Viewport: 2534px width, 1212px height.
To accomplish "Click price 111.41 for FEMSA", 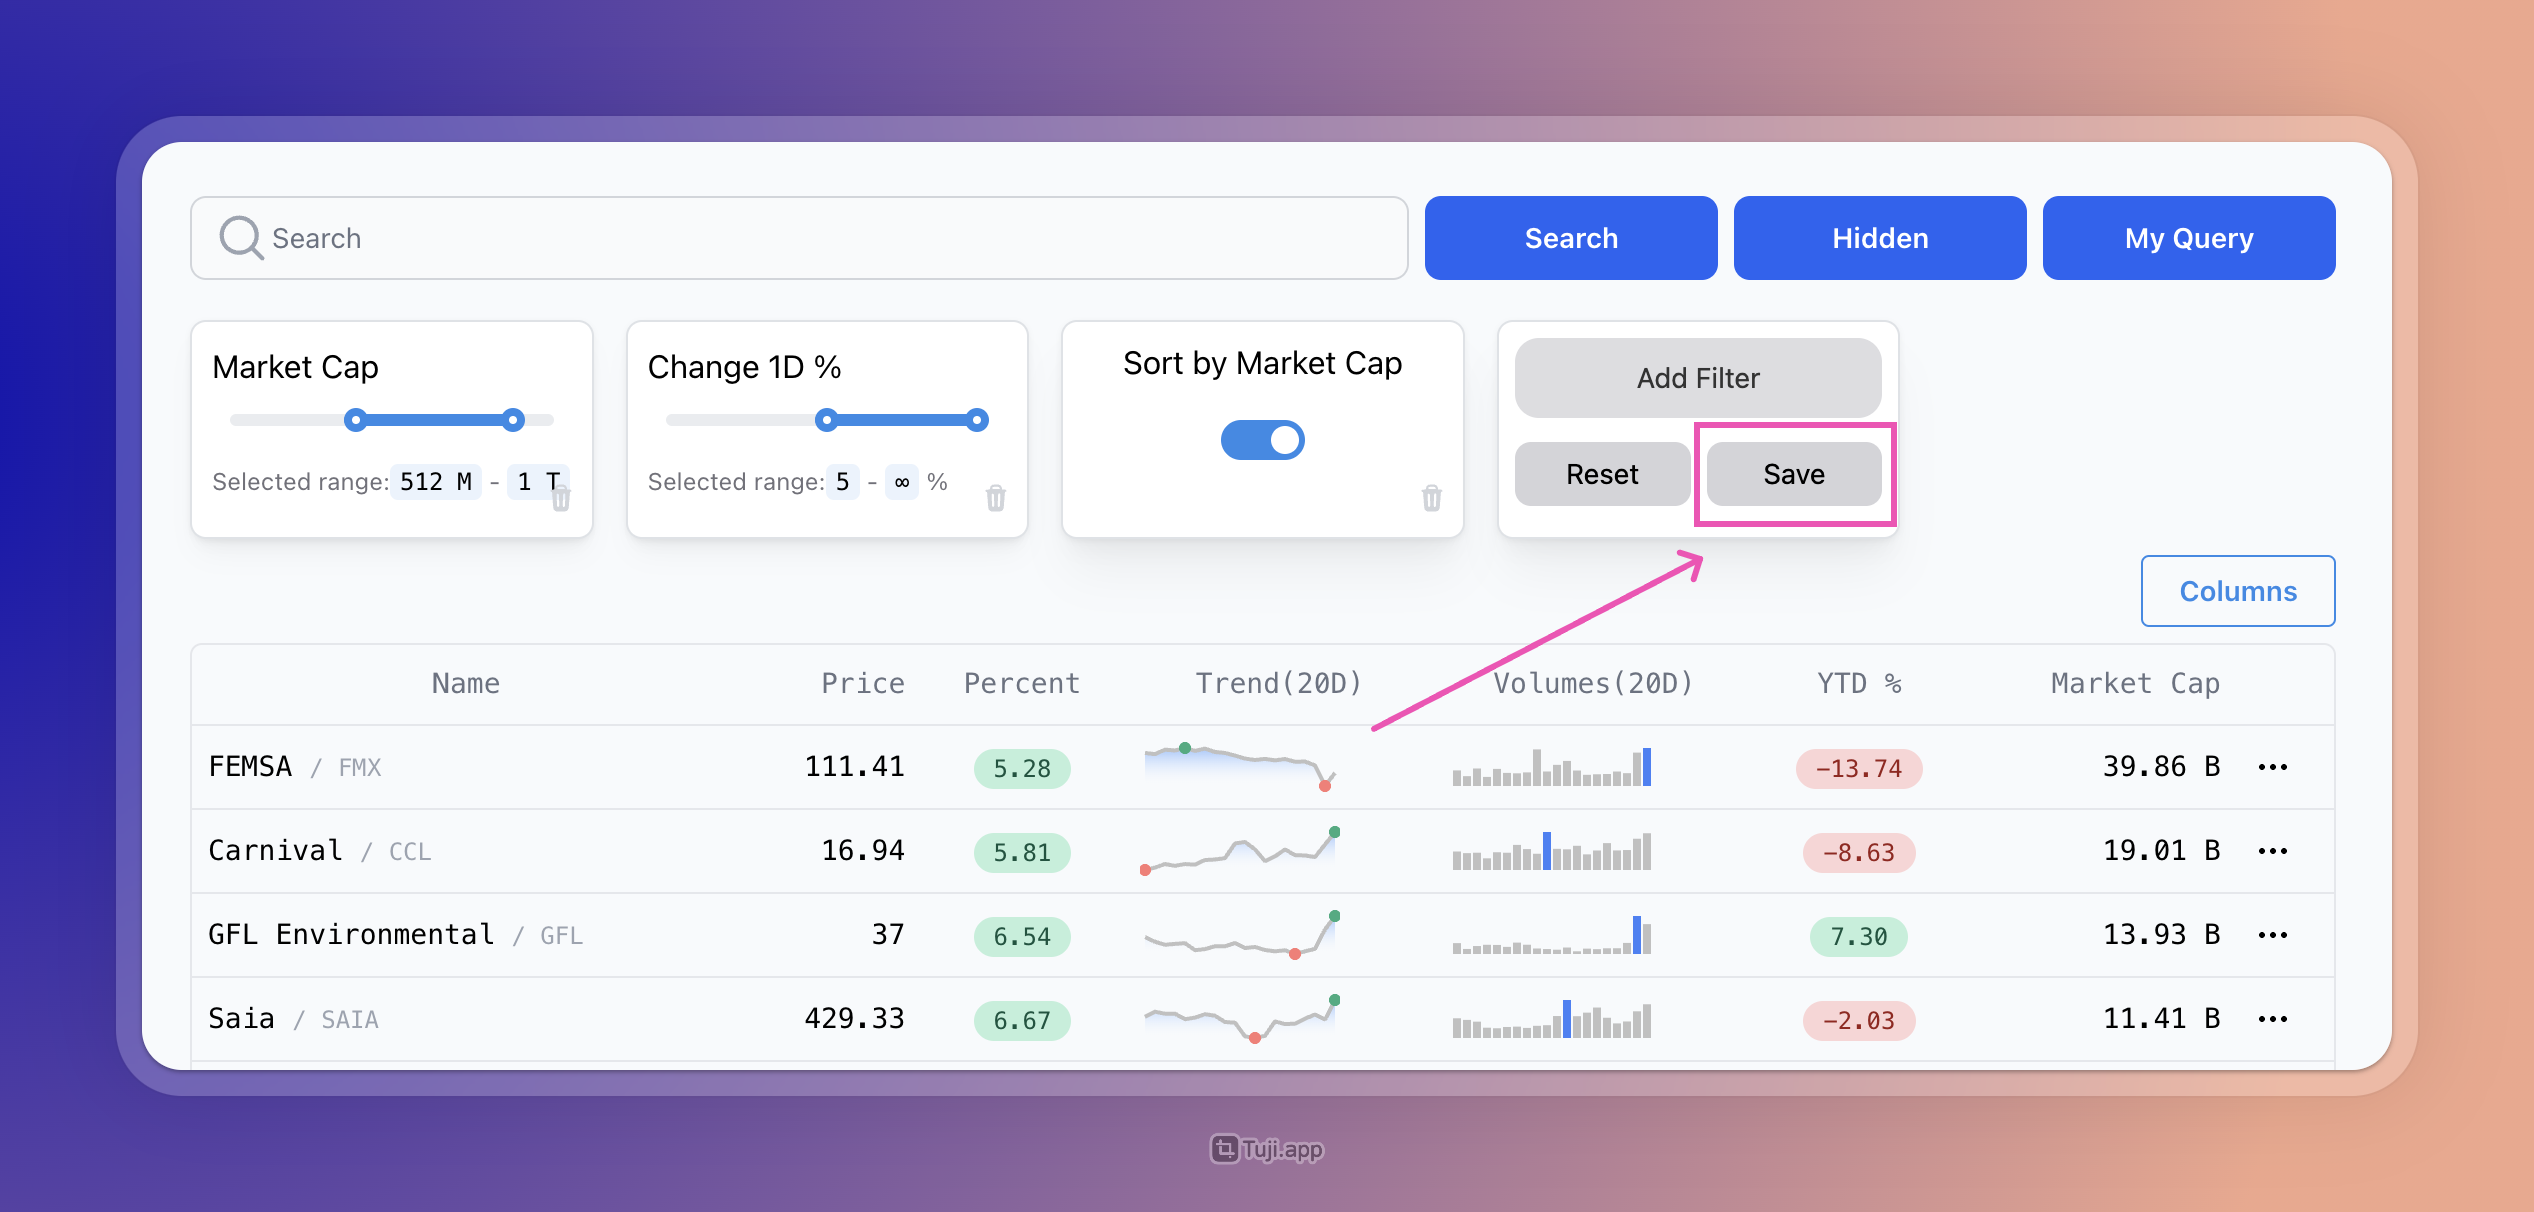I will [854, 767].
